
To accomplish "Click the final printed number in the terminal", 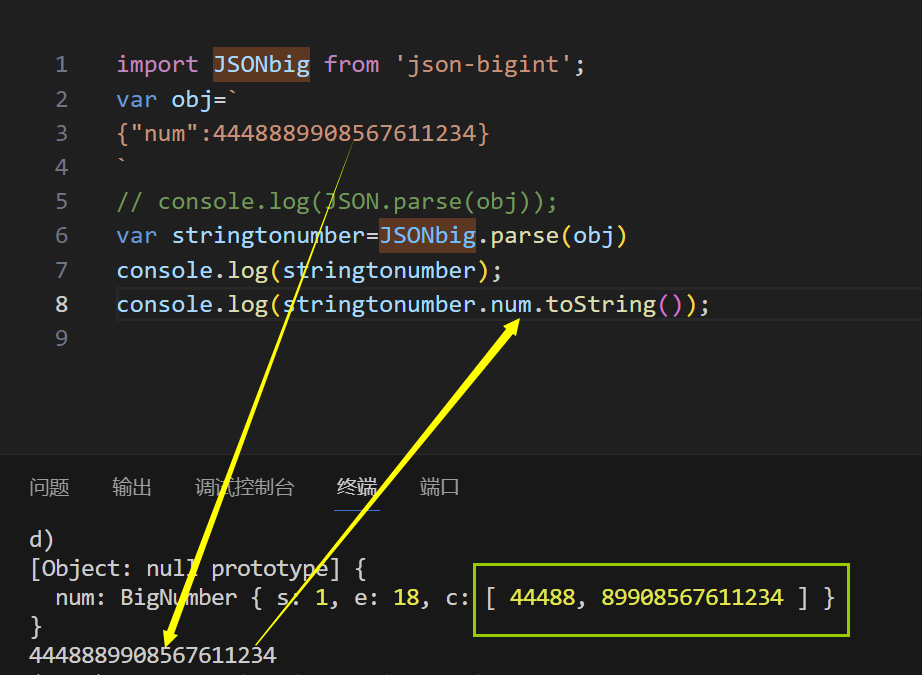I will click(152, 656).
